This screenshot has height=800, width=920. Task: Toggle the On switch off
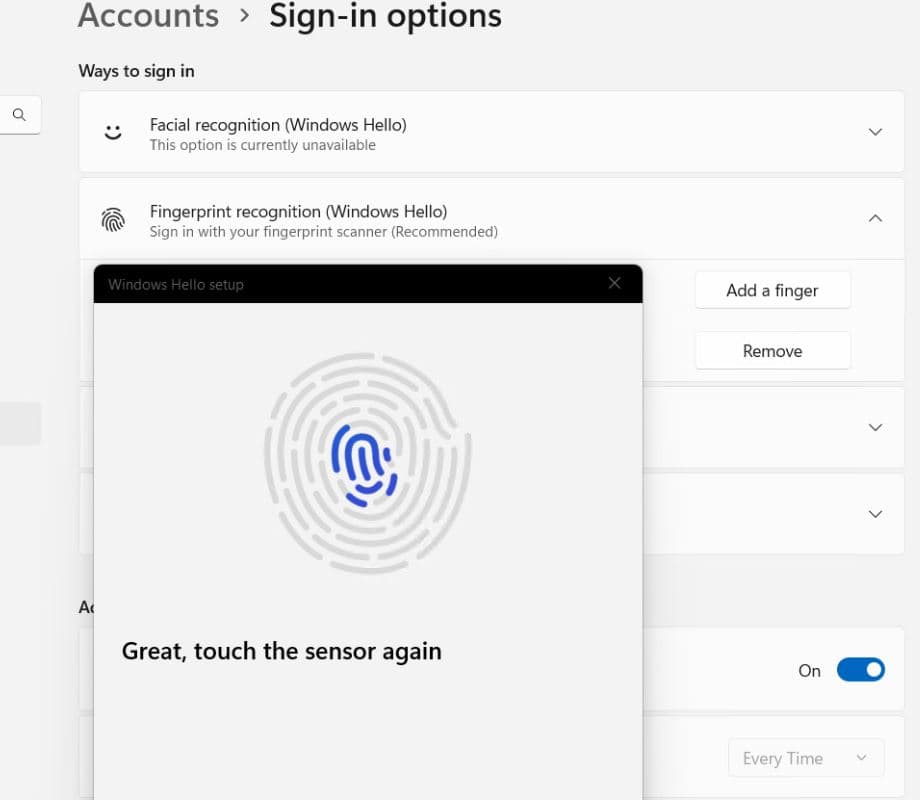coord(859,670)
